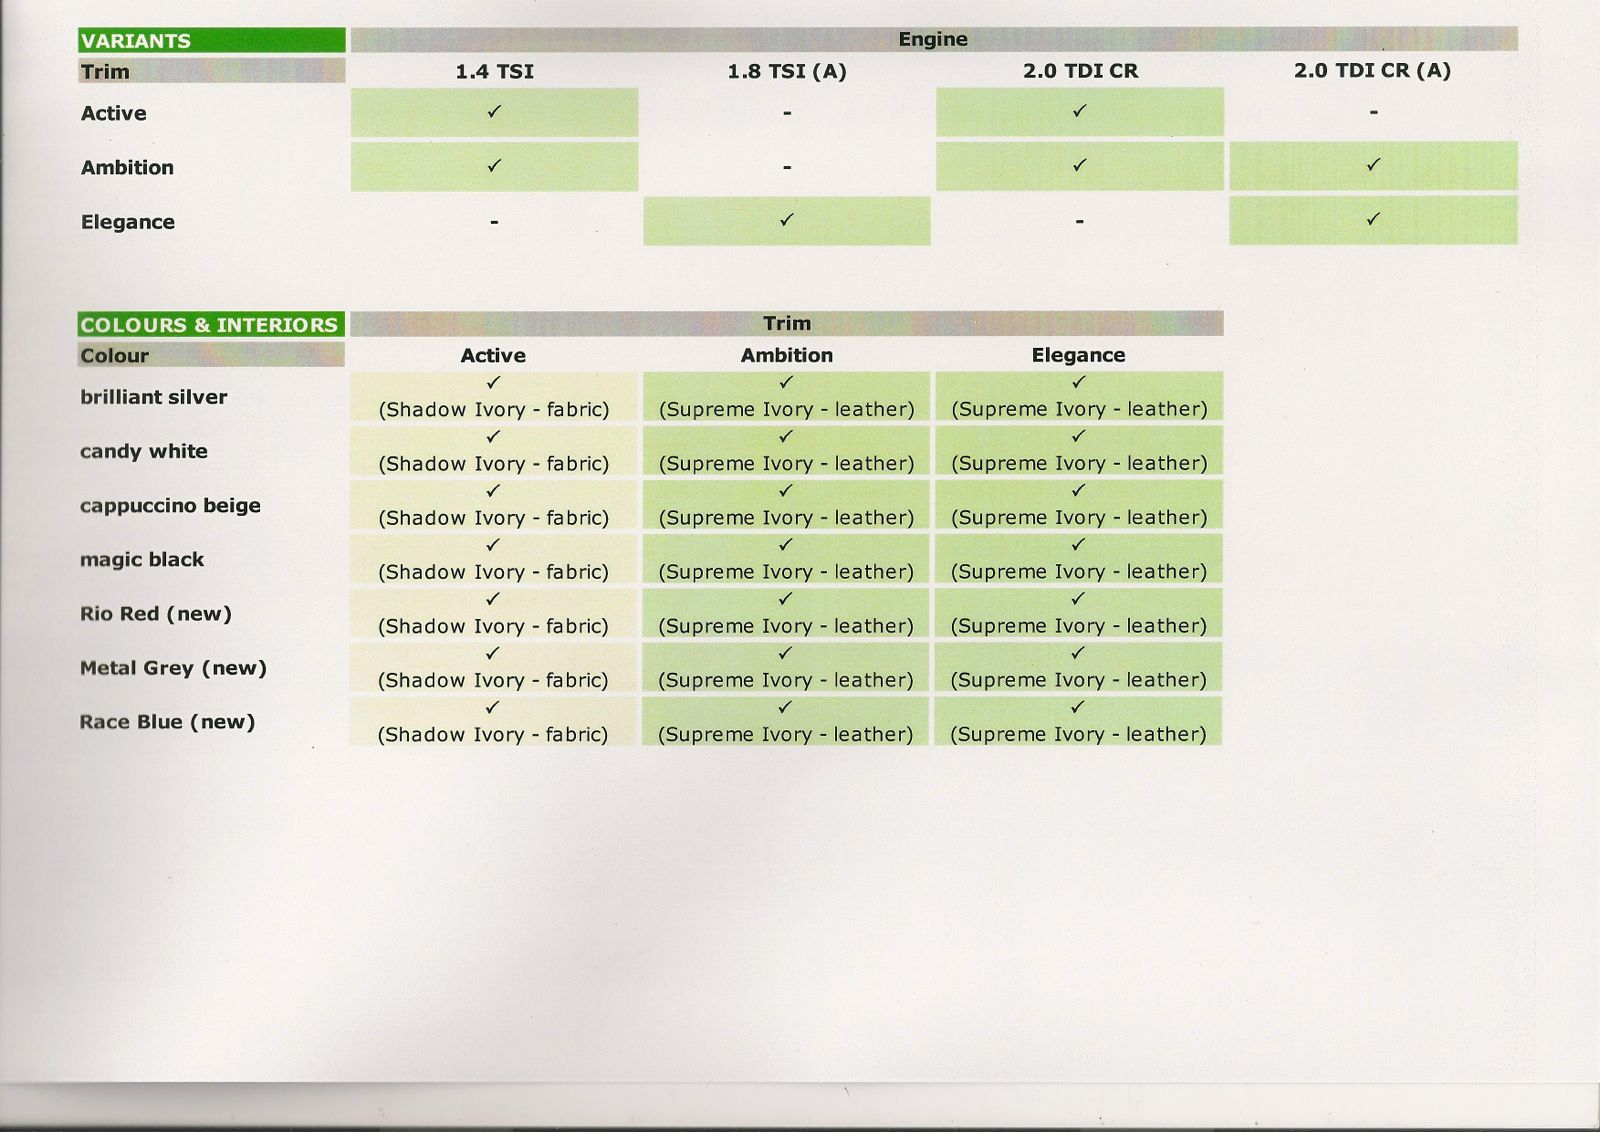1600x1132 pixels.
Task: Select the 1.8 TSI (A) column heading
Action: coord(787,71)
